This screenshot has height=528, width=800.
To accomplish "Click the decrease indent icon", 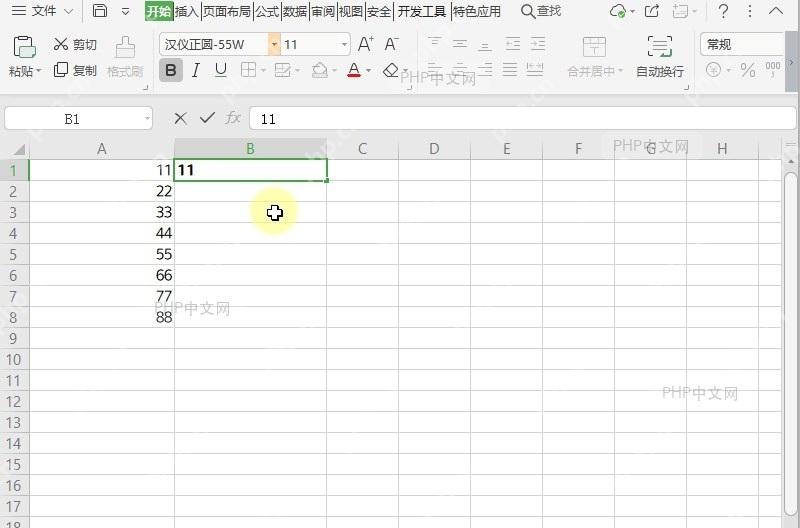I will [513, 44].
